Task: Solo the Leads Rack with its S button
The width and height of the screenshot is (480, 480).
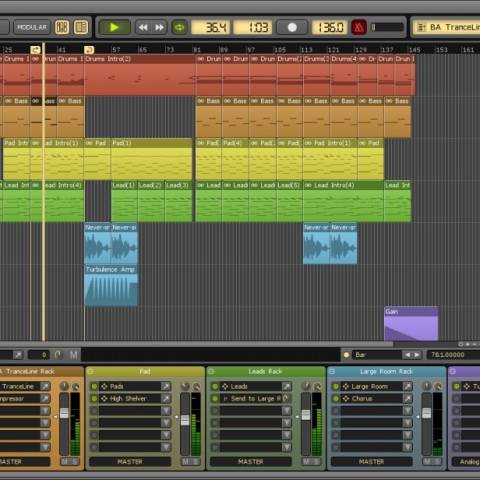Action: tap(316, 462)
